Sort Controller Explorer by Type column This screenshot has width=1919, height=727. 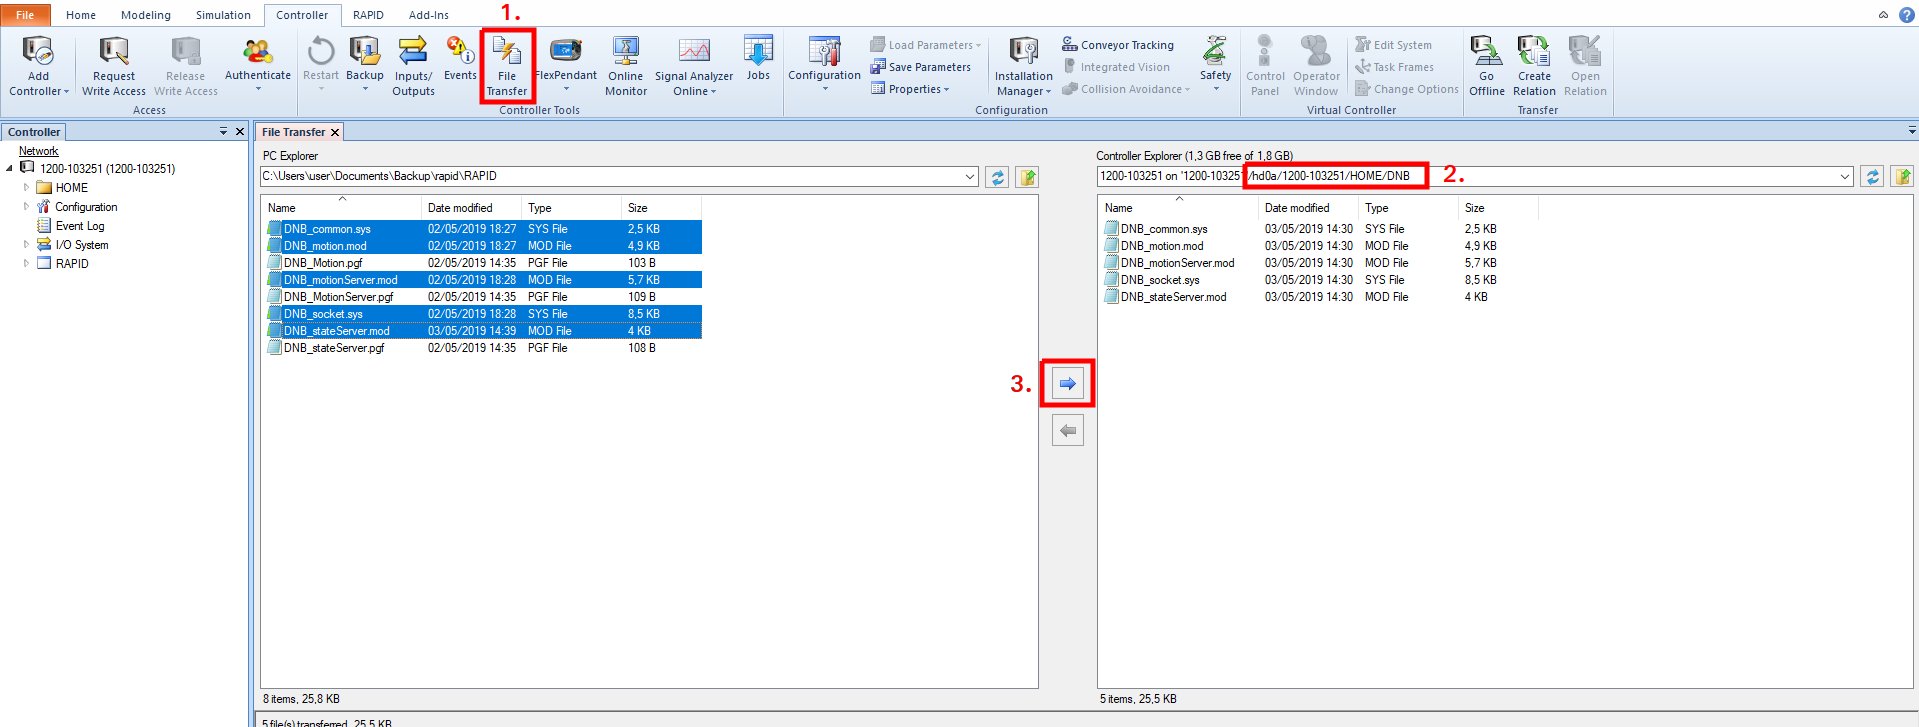coord(1408,208)
